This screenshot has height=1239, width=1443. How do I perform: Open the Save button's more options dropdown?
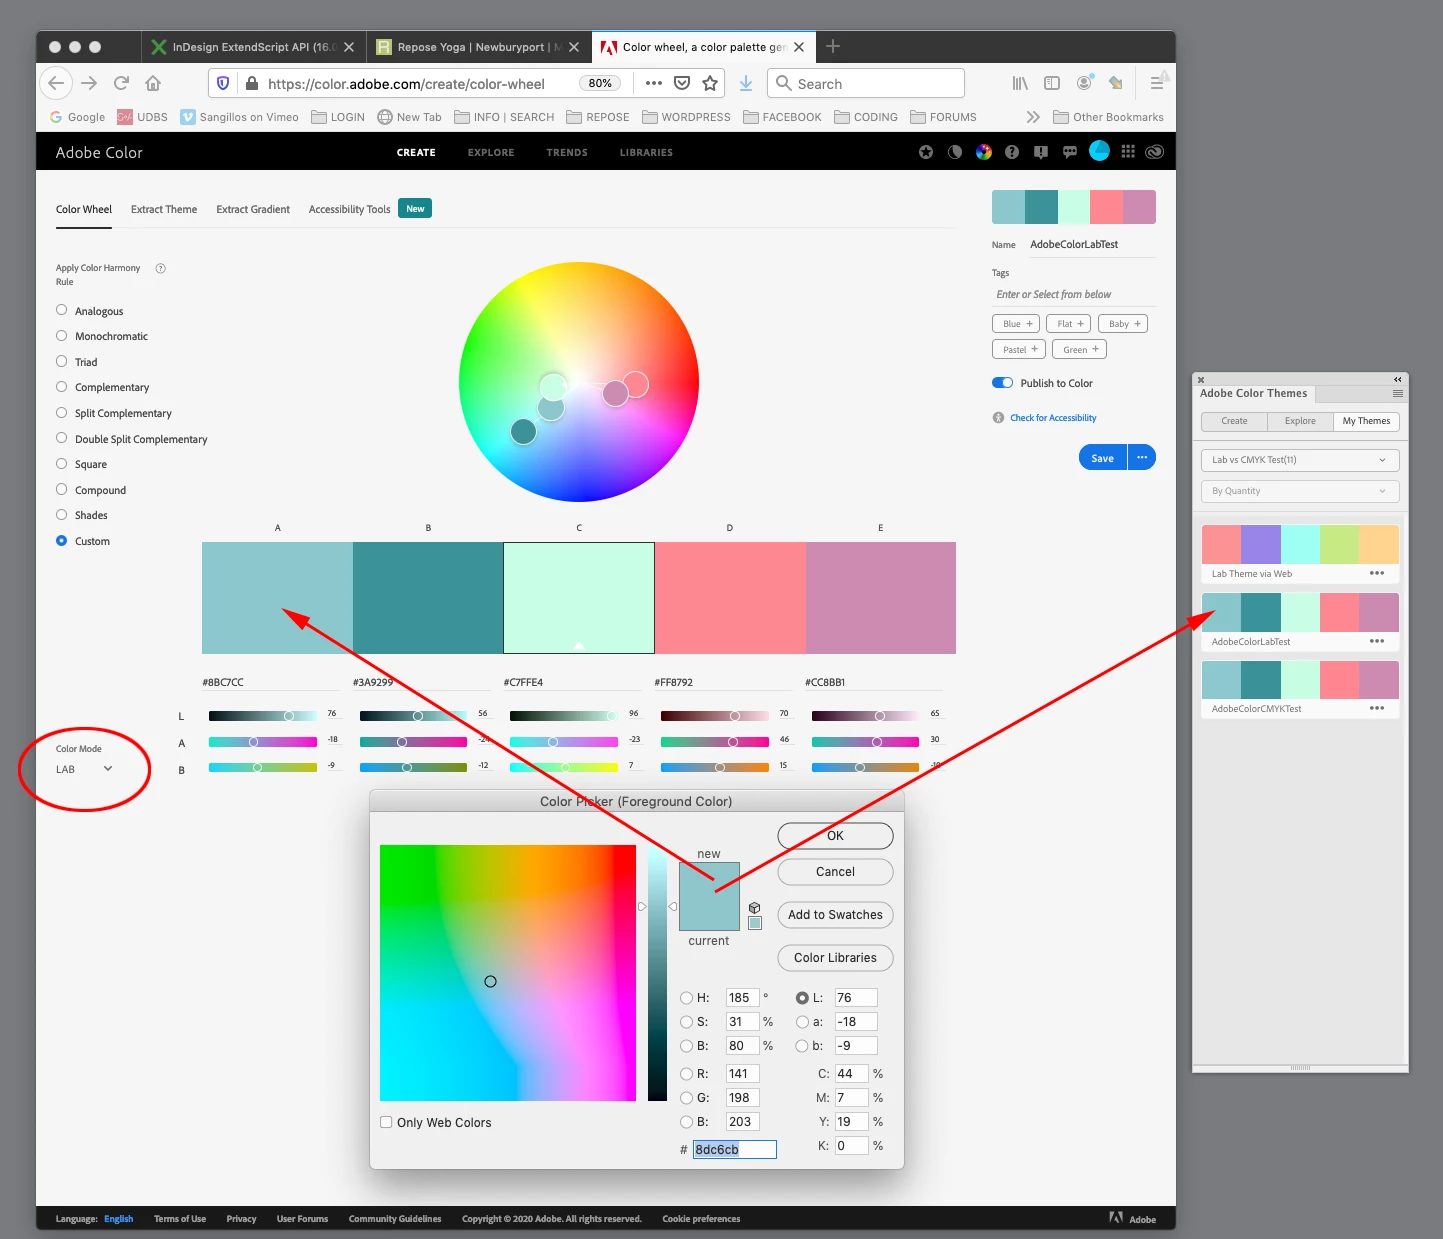1142,457
